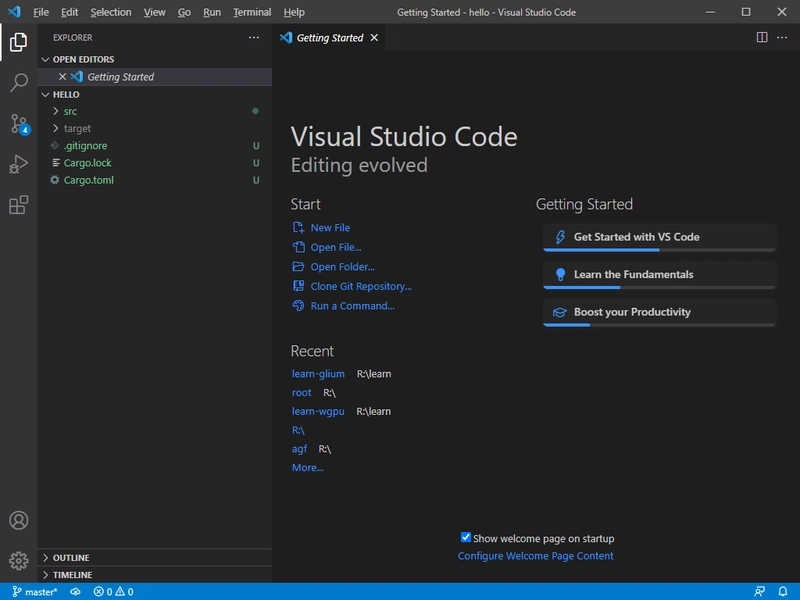Open Boost your Productivity walkthrough
800x600 pixels.
[659, 312]
